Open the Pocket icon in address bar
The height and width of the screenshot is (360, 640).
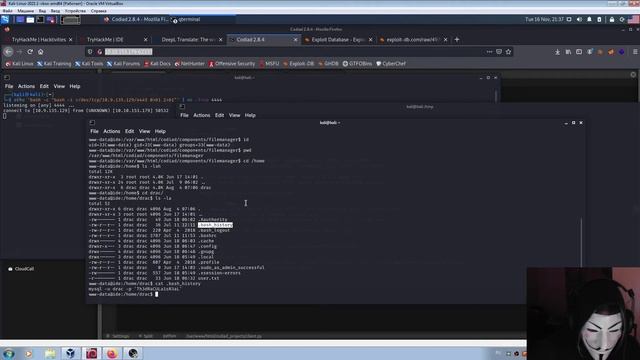click(x=499, y=52)
